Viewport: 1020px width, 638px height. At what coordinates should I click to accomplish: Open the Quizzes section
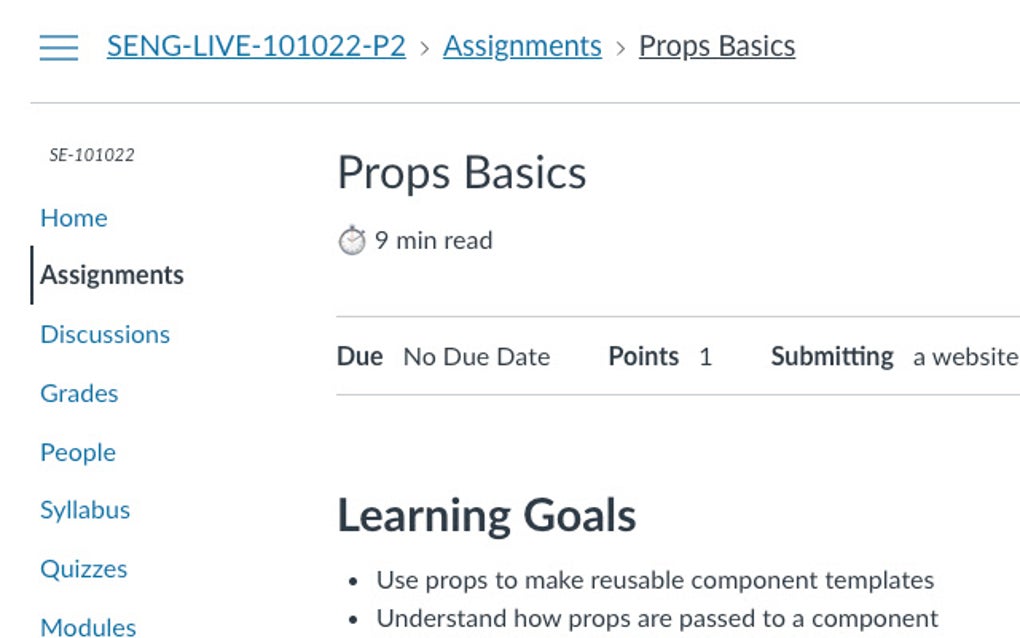click(x=83, y=569)
